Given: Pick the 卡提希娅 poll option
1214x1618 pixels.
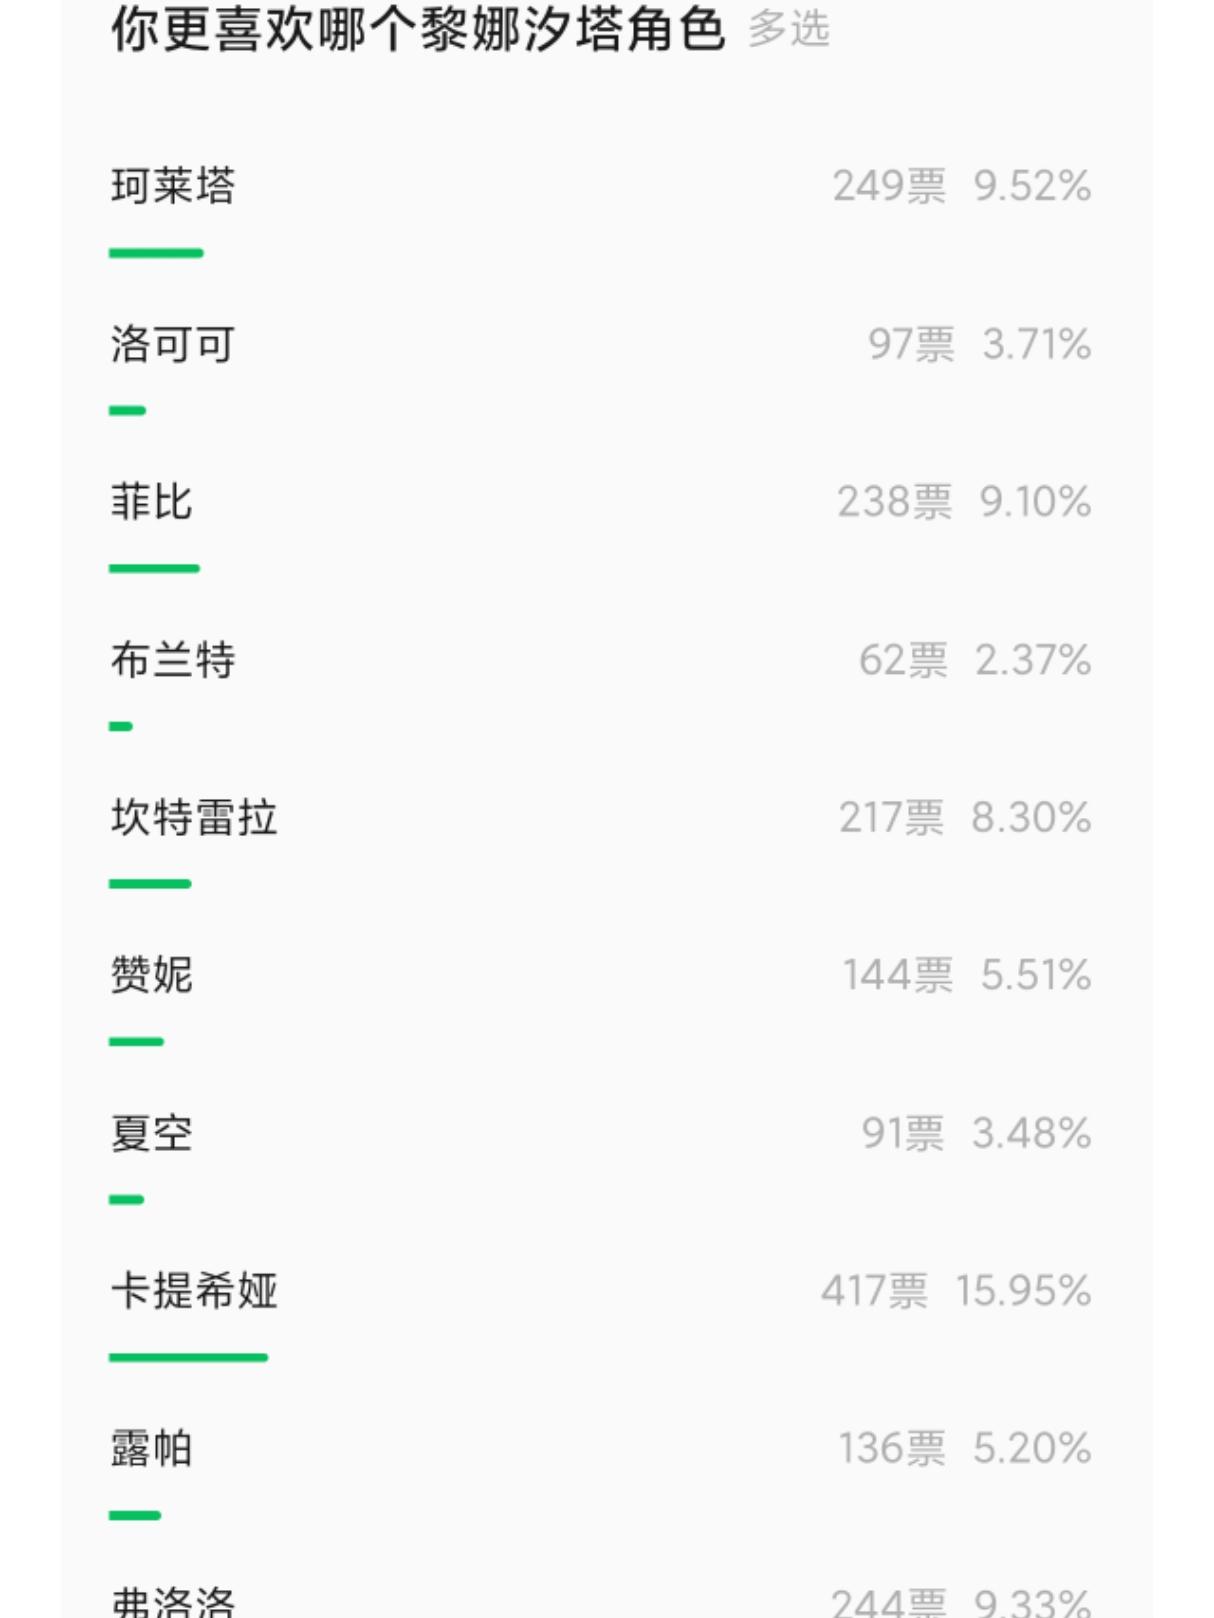Looking at the screenshot, I should 194,1290.
